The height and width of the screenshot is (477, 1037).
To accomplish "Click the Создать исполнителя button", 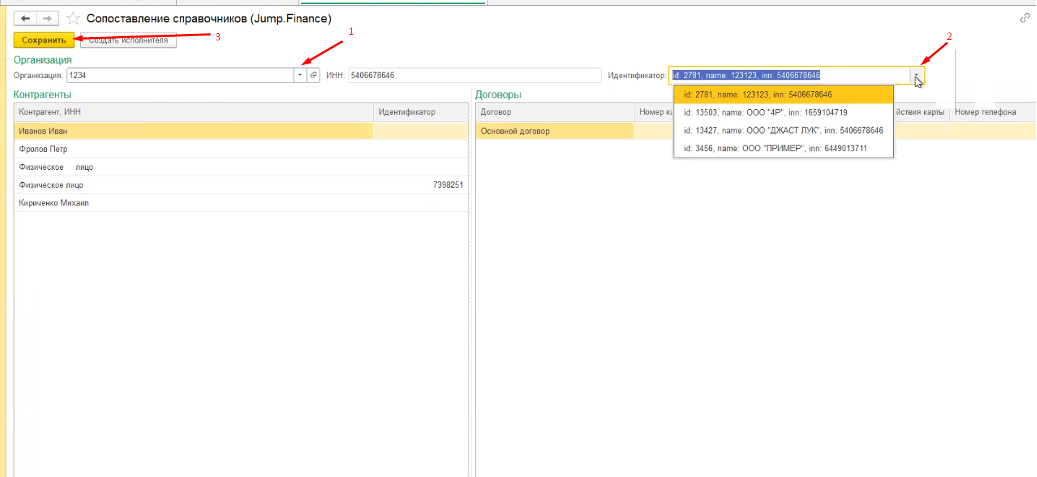I will pos(128,40).
